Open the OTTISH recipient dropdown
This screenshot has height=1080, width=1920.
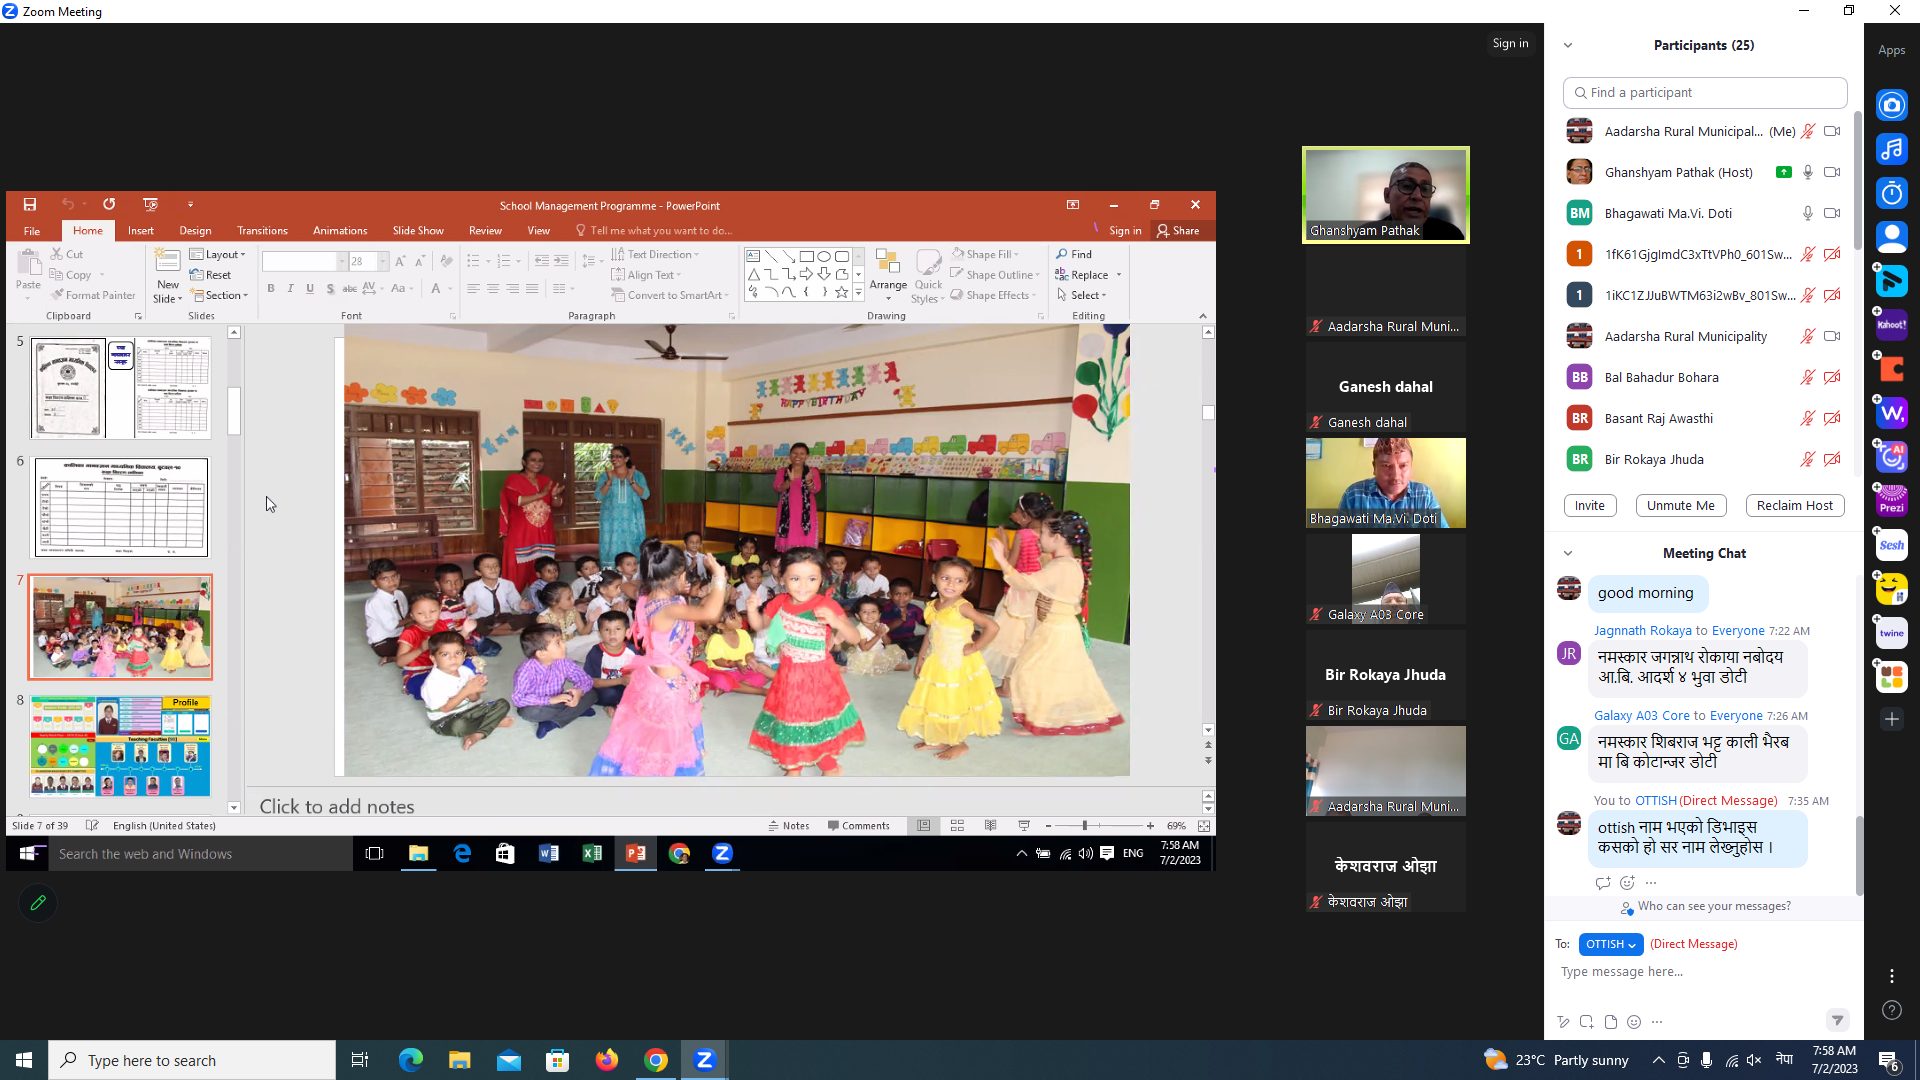pyautogui.click(x=1610, y=944)
